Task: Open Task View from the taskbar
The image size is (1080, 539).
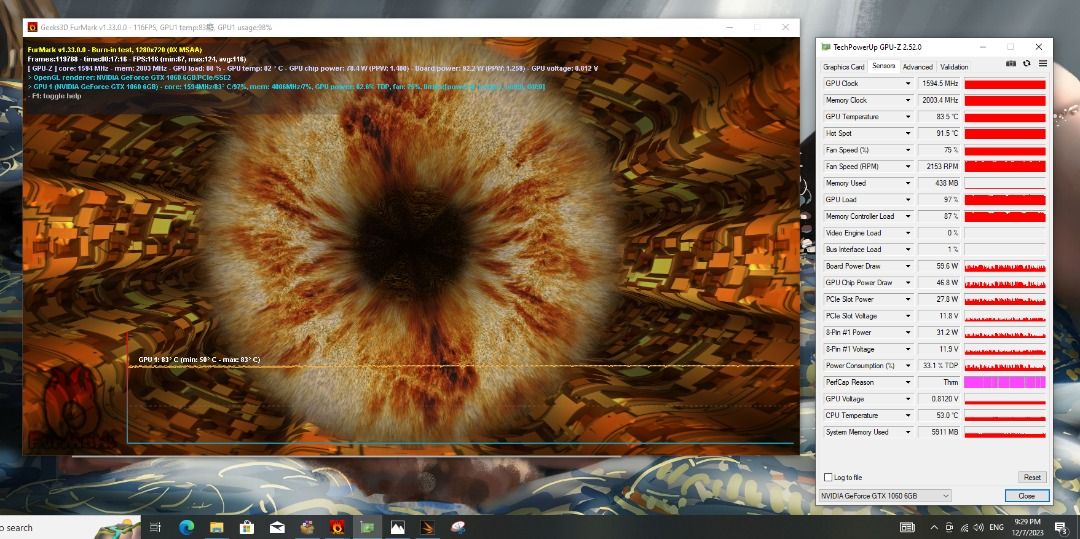Action: click(x=156, y=527)
